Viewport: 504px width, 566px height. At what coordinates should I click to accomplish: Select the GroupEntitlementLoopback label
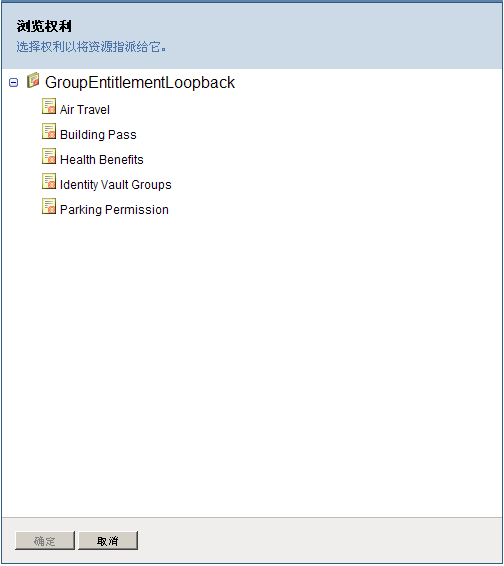(140, 83)
